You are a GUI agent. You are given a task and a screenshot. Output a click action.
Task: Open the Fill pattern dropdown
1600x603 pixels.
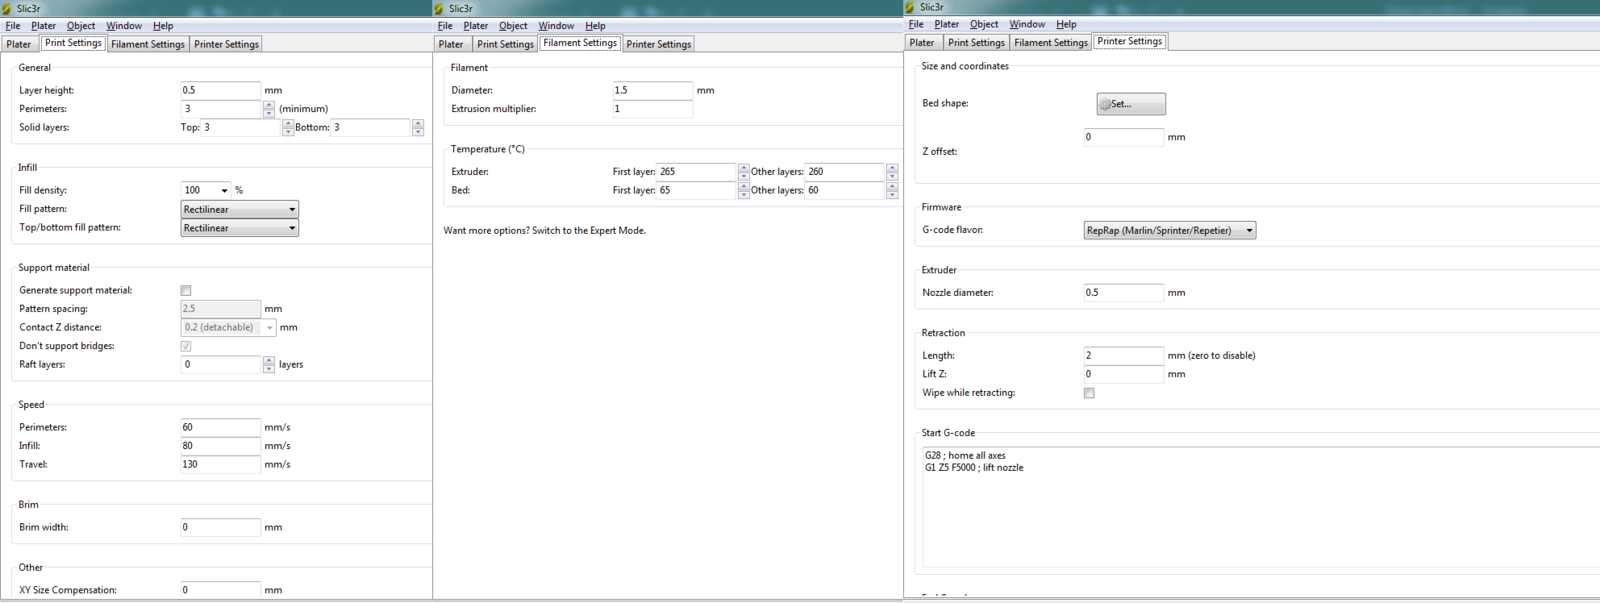point(240,210)
